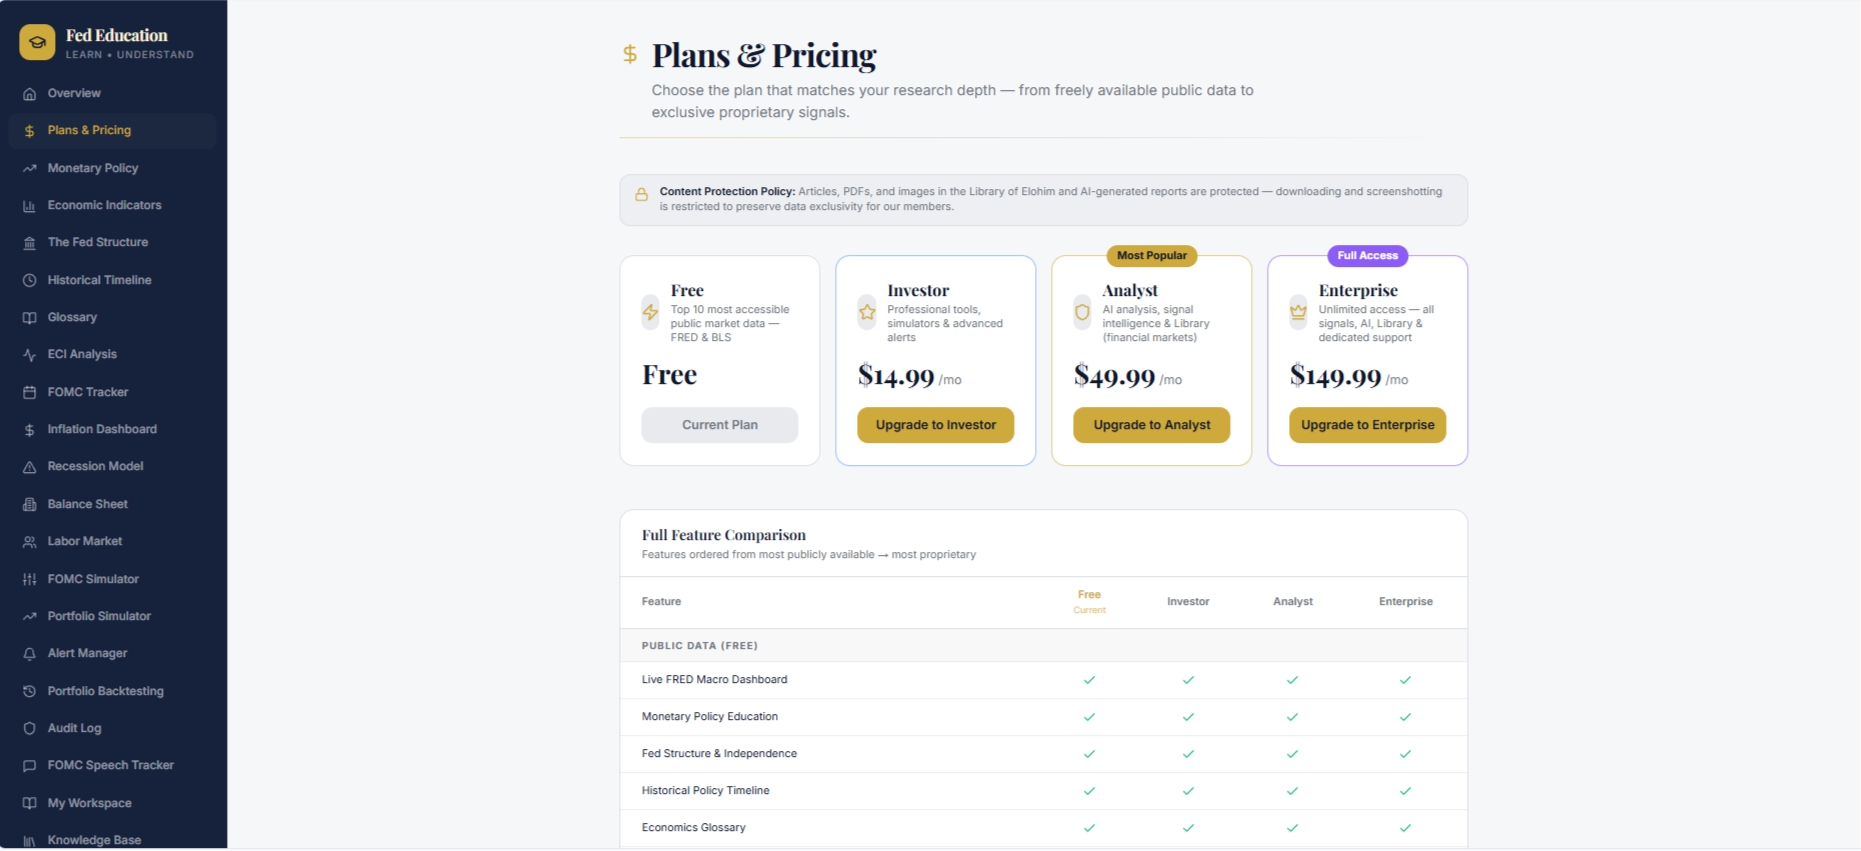
Task: Click the Alert Manager bell icon
Action: point(29,654)
